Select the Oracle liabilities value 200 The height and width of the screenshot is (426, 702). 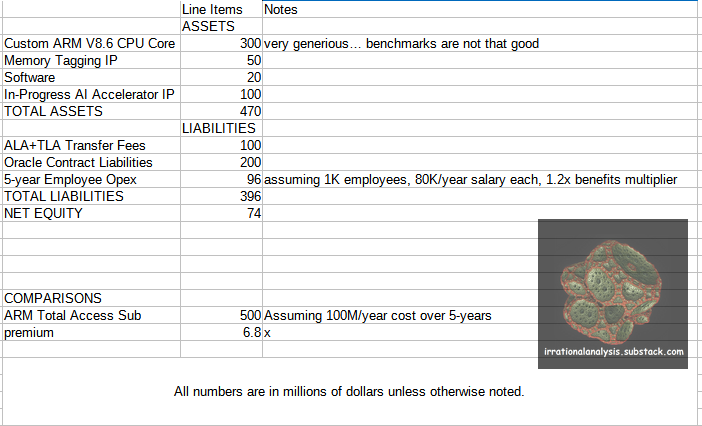221,162
